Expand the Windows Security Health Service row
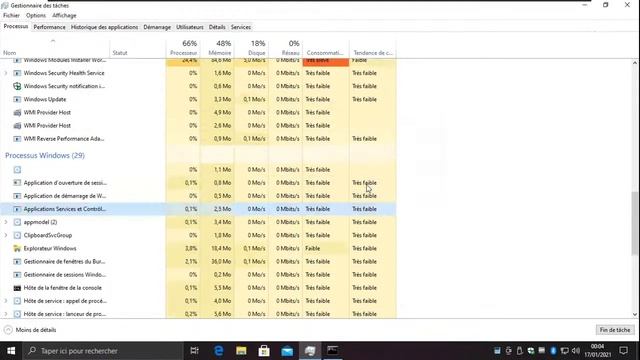 [x=6, y=73]
